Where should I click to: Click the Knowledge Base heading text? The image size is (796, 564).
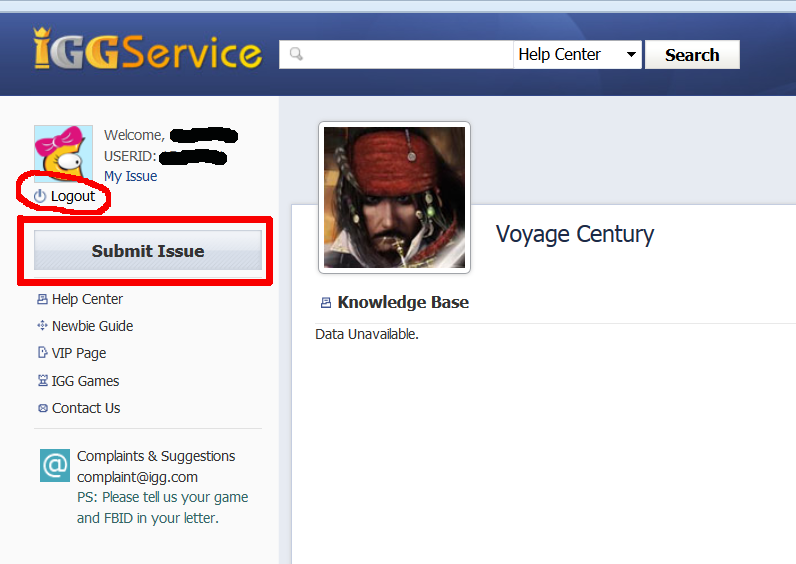point(403,302)
